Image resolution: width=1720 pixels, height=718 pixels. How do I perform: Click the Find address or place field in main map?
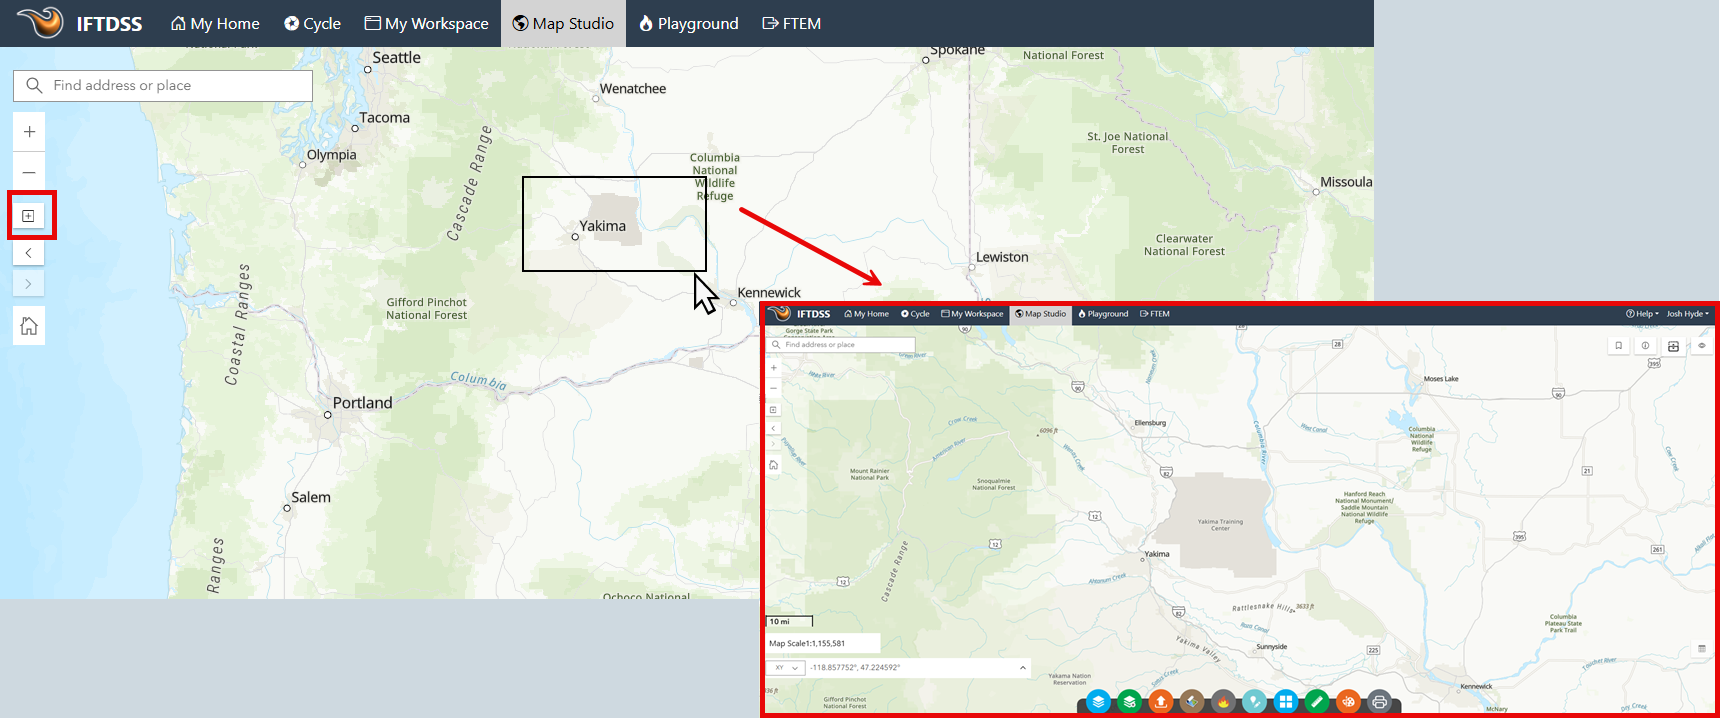tap(163, 85)
